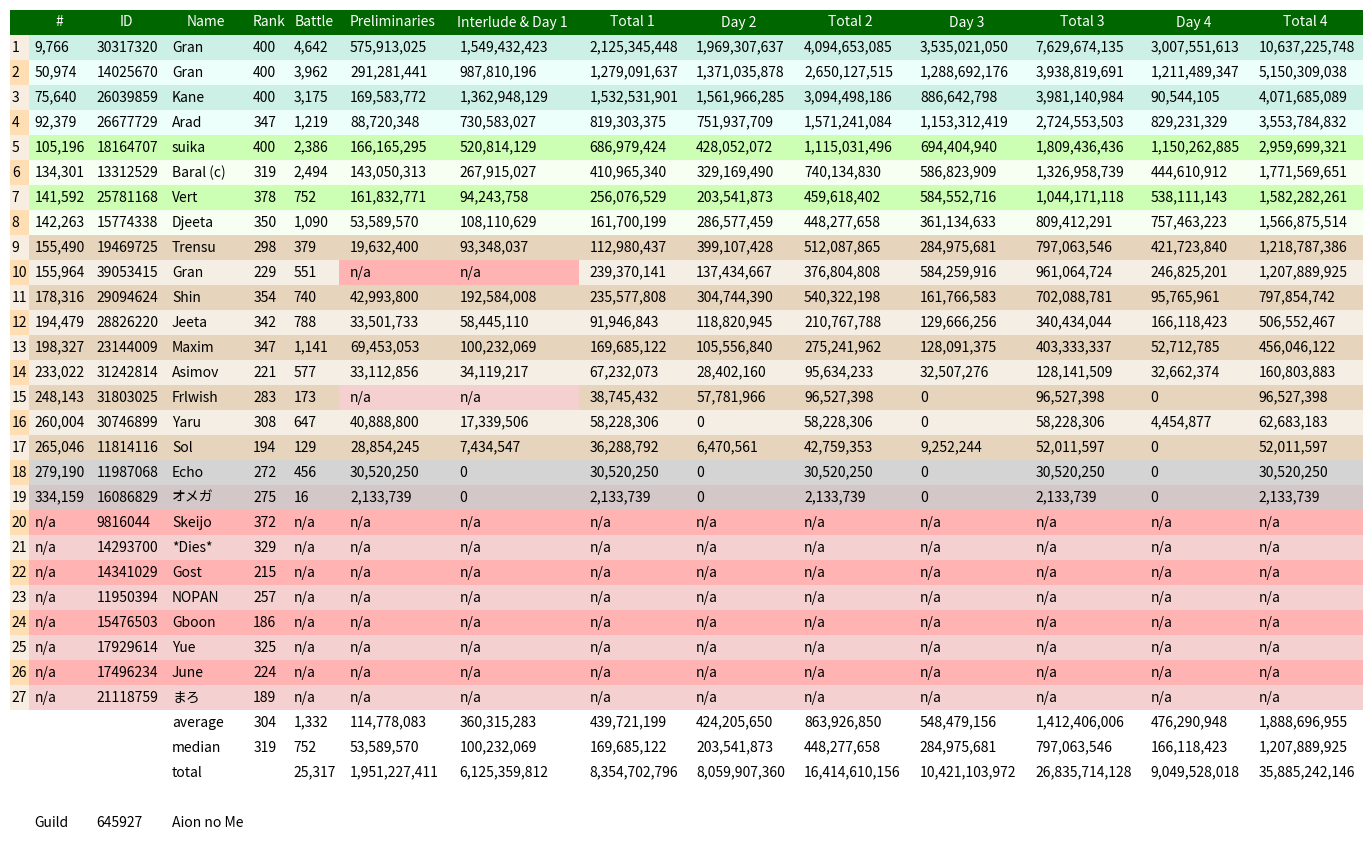Screen dimensions: 1372x845
Task: Select the "Total 4" column header
Action: click(x=1306, y=21)
